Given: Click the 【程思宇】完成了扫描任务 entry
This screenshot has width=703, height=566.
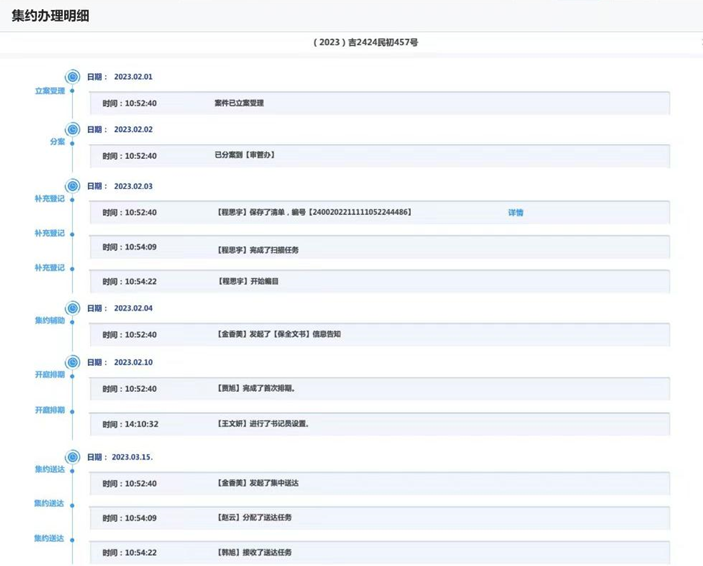Looking at the screenshot, I should 379,248.
